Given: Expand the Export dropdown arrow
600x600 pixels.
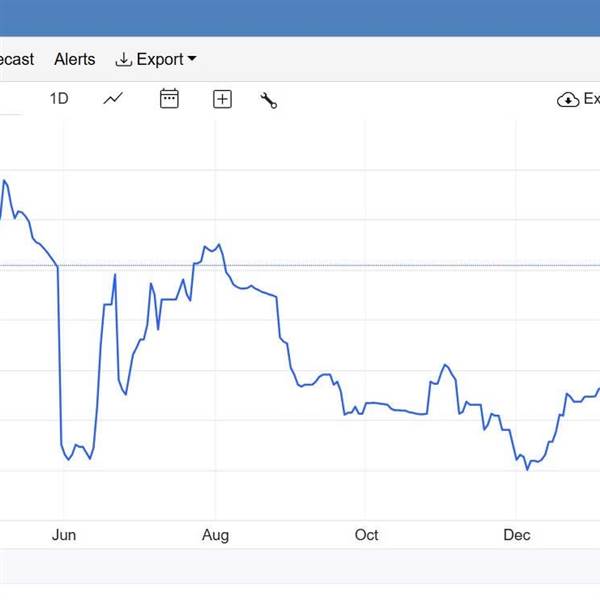Looking at the screenshot, I should point(192,60).
